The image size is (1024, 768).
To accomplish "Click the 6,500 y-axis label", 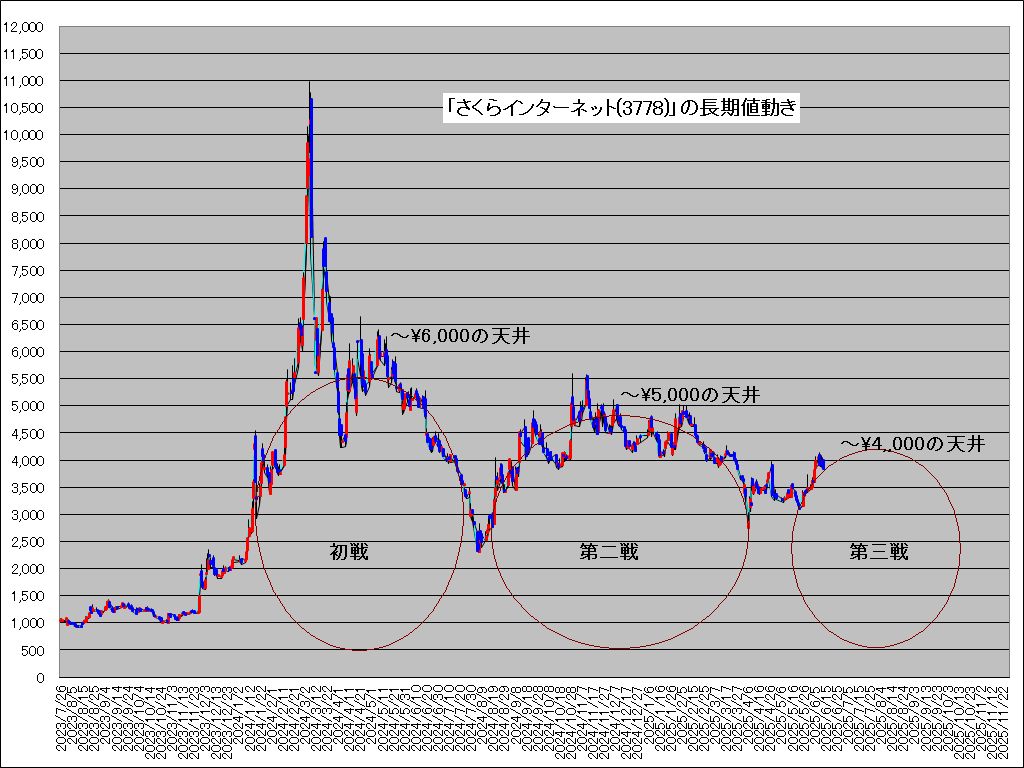I will [x=27, y=325].
